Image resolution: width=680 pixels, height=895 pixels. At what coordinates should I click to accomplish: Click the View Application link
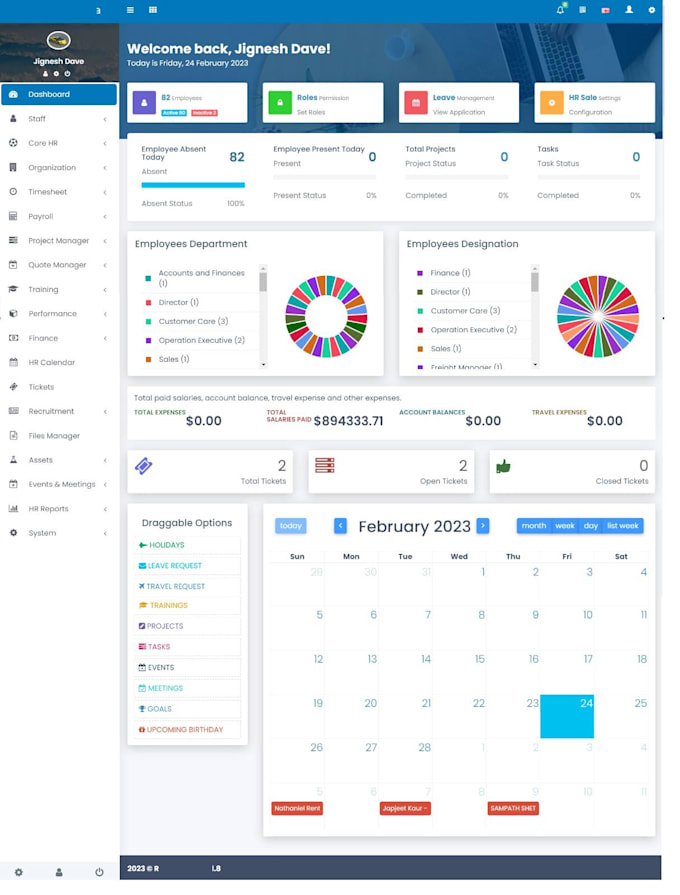pyautogui.click(x=459, y=112)
